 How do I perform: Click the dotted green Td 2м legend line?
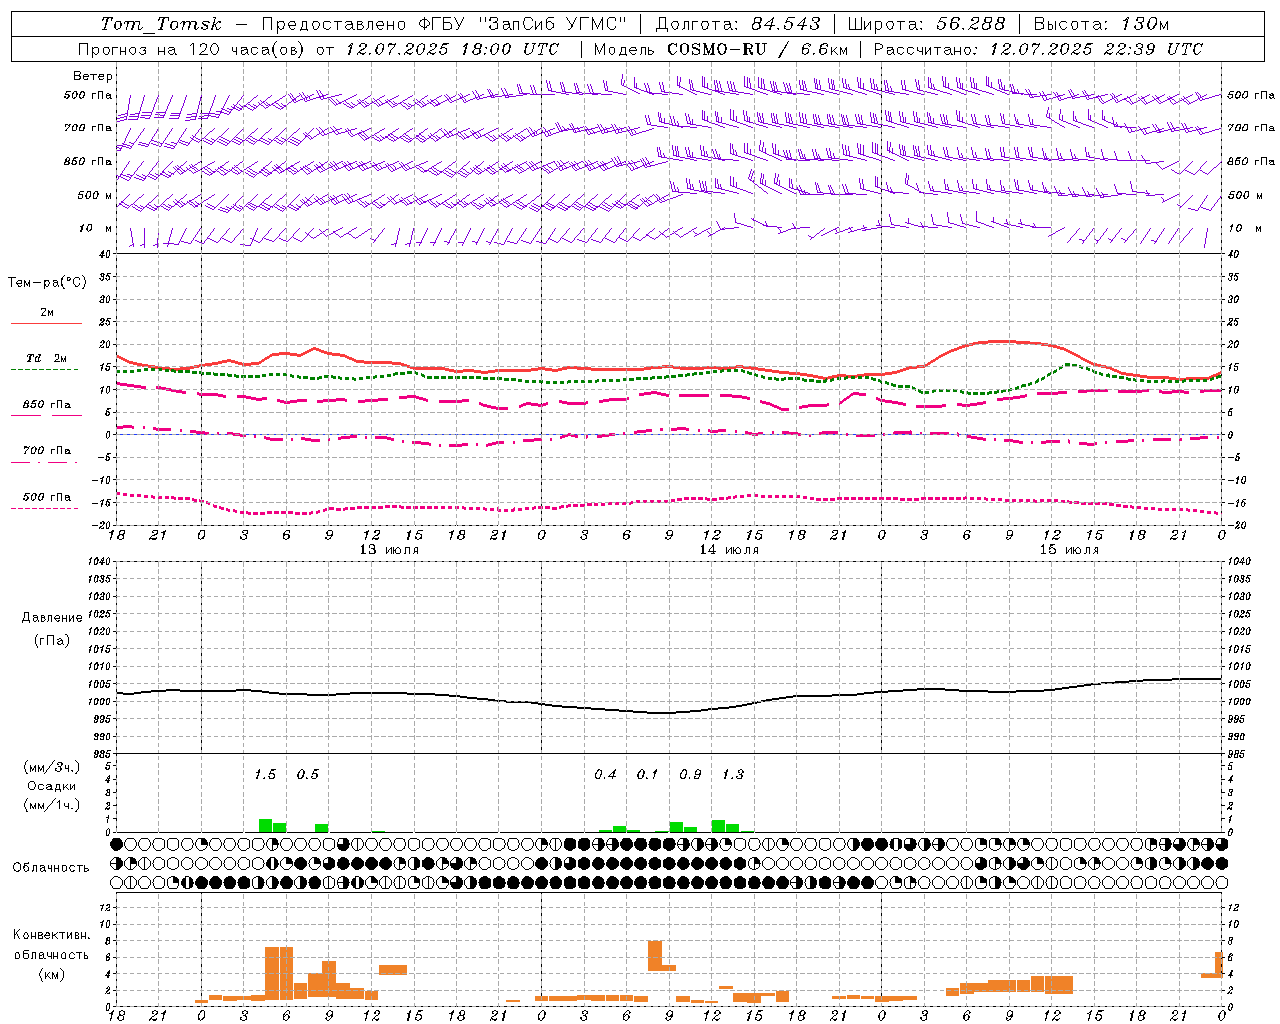(44, 369)
